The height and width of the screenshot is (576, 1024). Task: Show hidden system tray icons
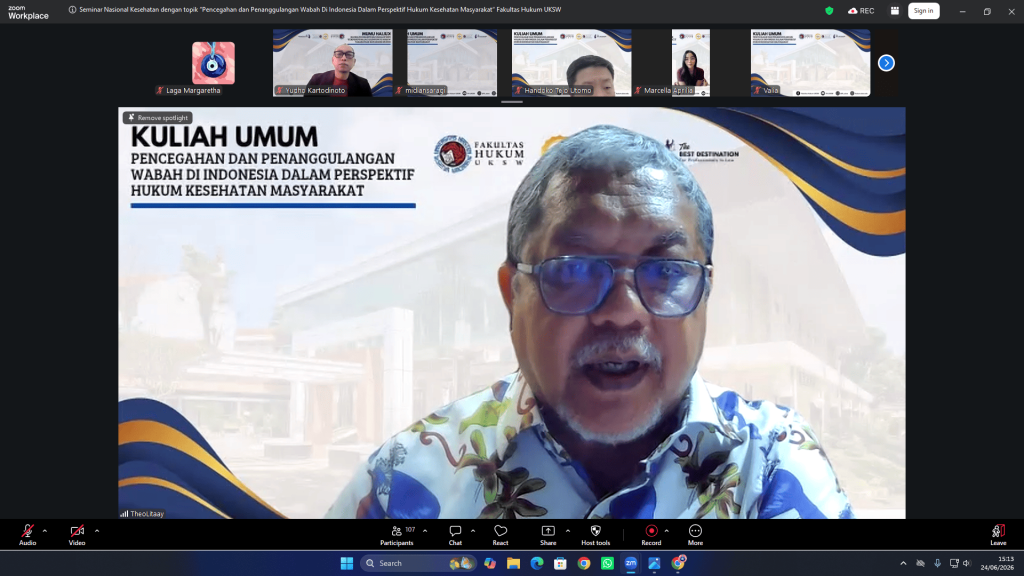click(903, 563)
